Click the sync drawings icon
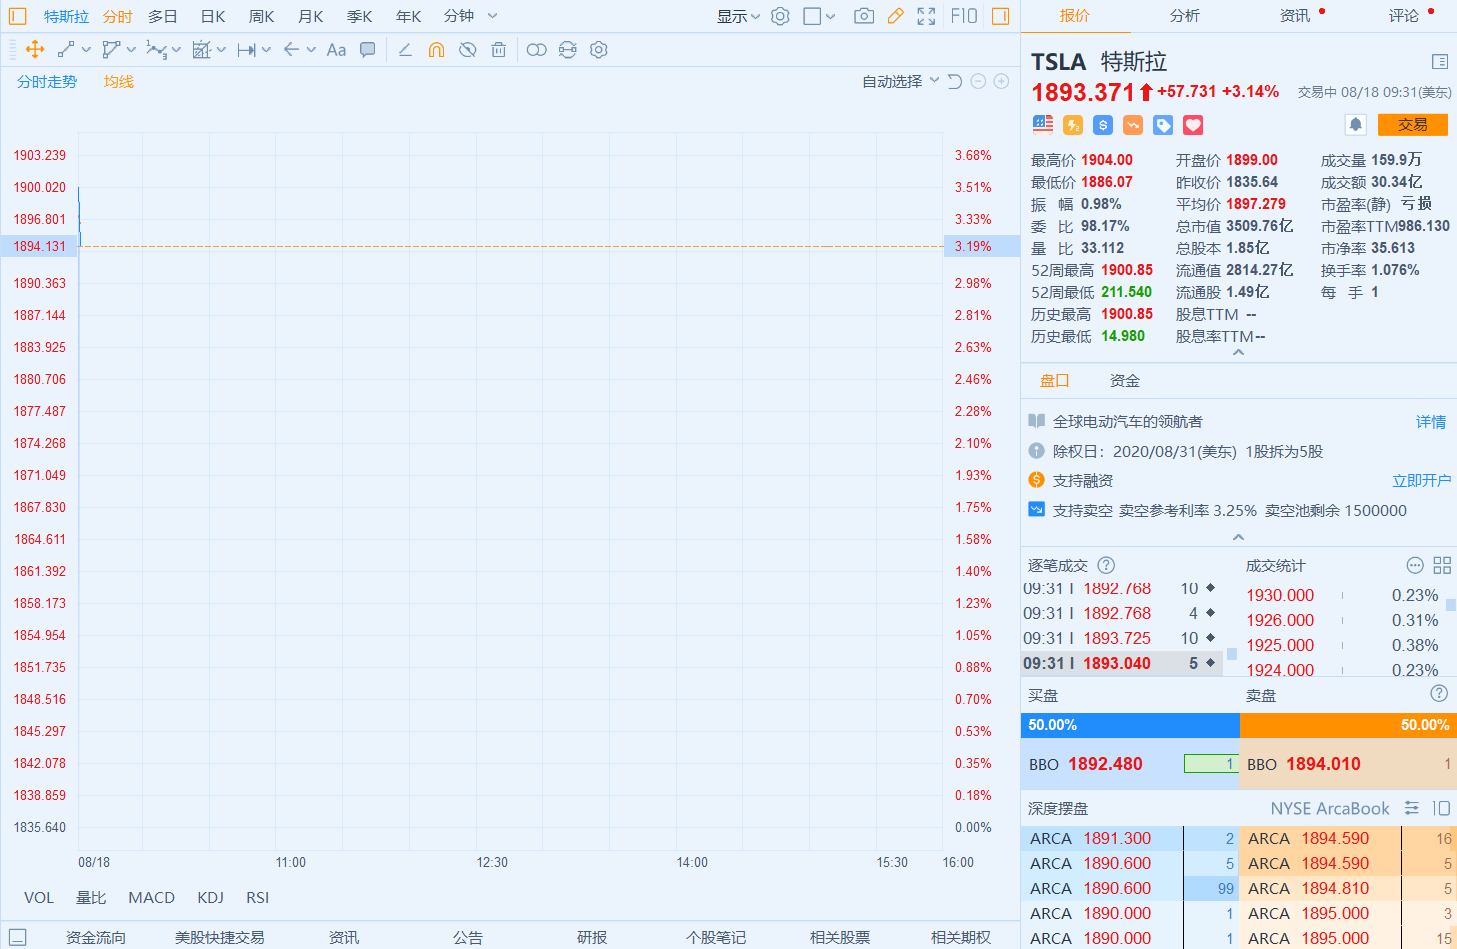This screenshot has height=949, width=1457. pyautogui.click(x=568, y=50)
